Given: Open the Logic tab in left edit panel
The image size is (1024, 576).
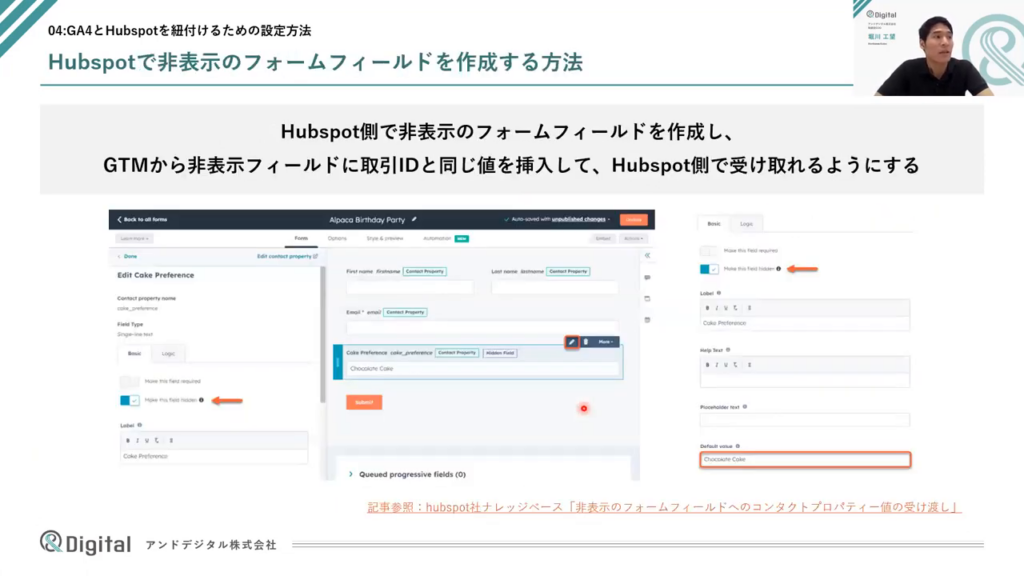Looking at the screenshot, I should [168, 354].
